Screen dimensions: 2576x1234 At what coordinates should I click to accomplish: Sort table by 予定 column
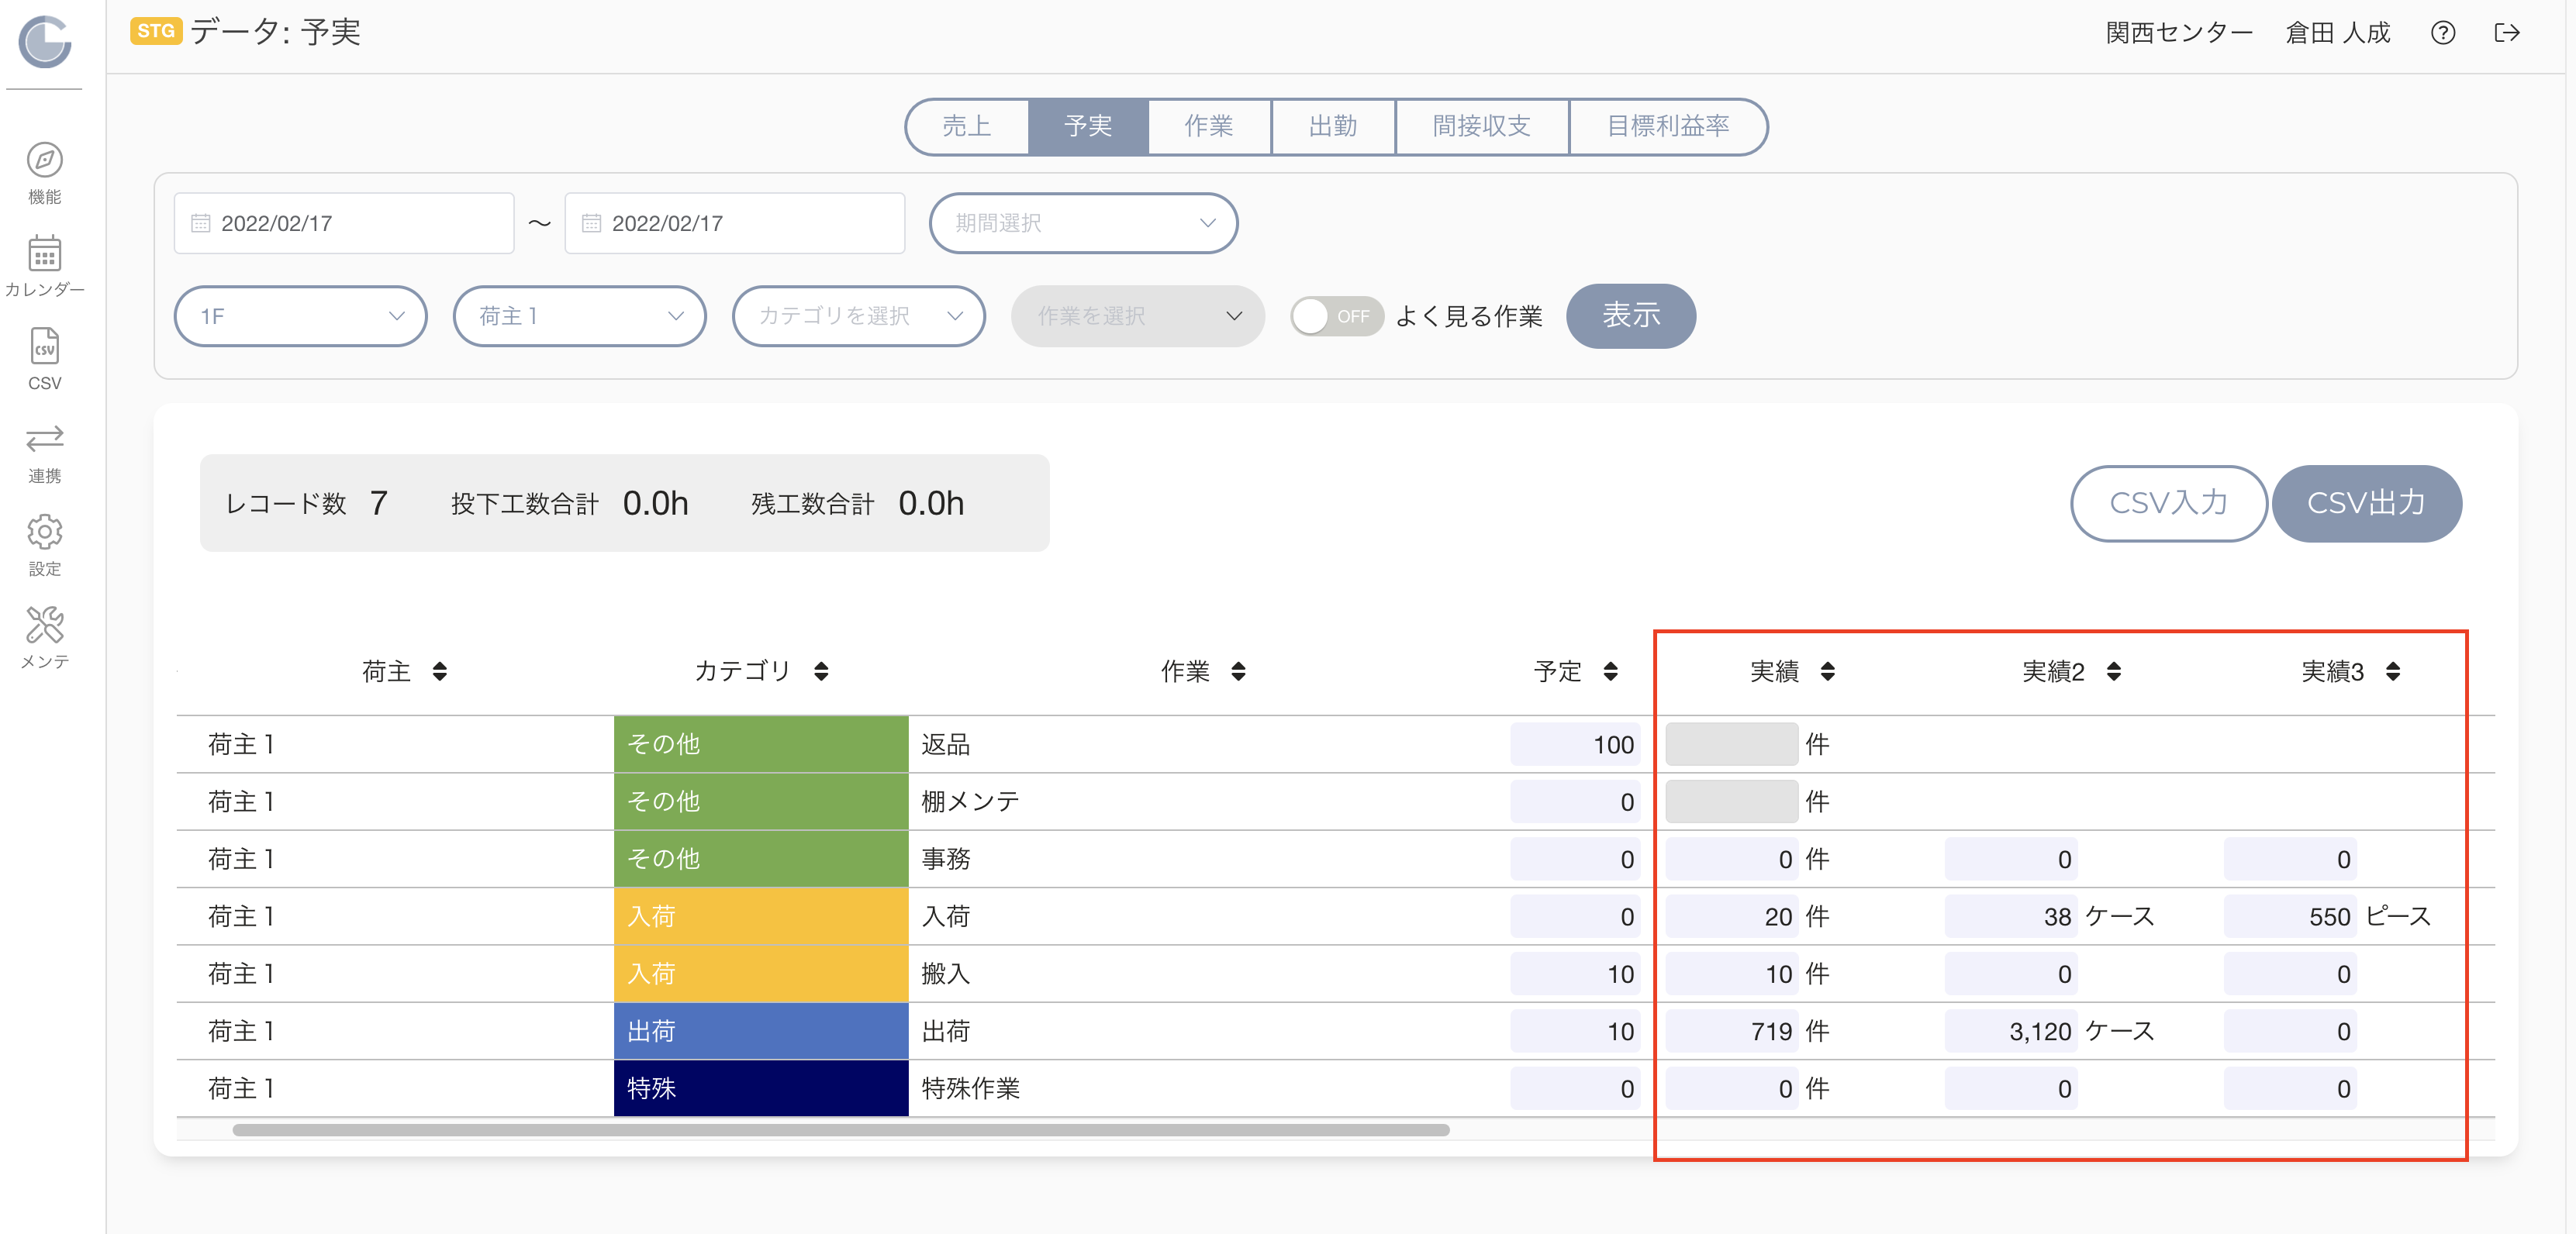[1610, 671]
